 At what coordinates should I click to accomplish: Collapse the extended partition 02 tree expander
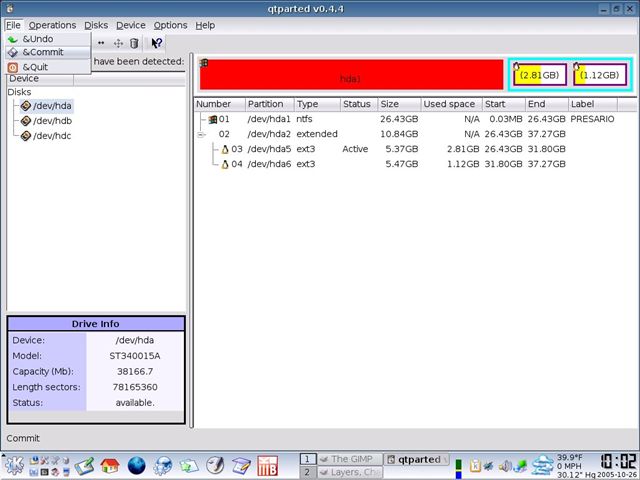point(200,134)
